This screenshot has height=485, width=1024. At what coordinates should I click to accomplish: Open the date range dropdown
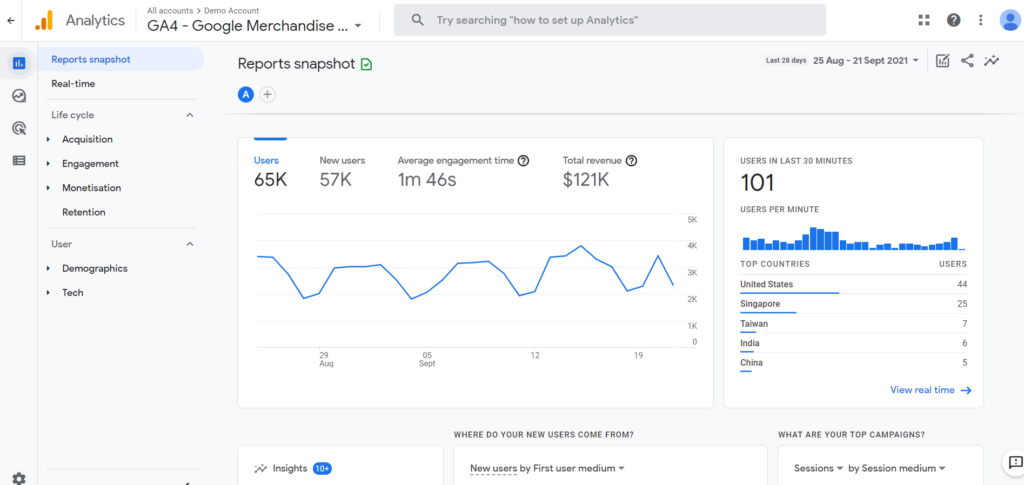click(865, 60)
